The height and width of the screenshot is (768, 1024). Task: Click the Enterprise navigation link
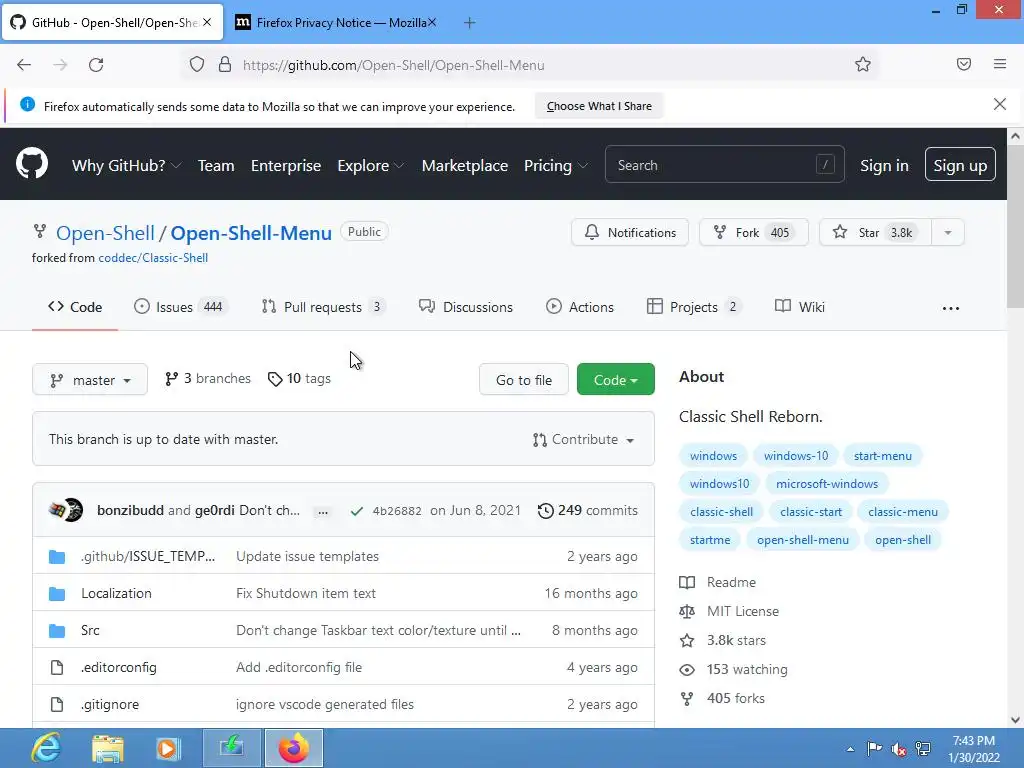(x=286, y=166)
